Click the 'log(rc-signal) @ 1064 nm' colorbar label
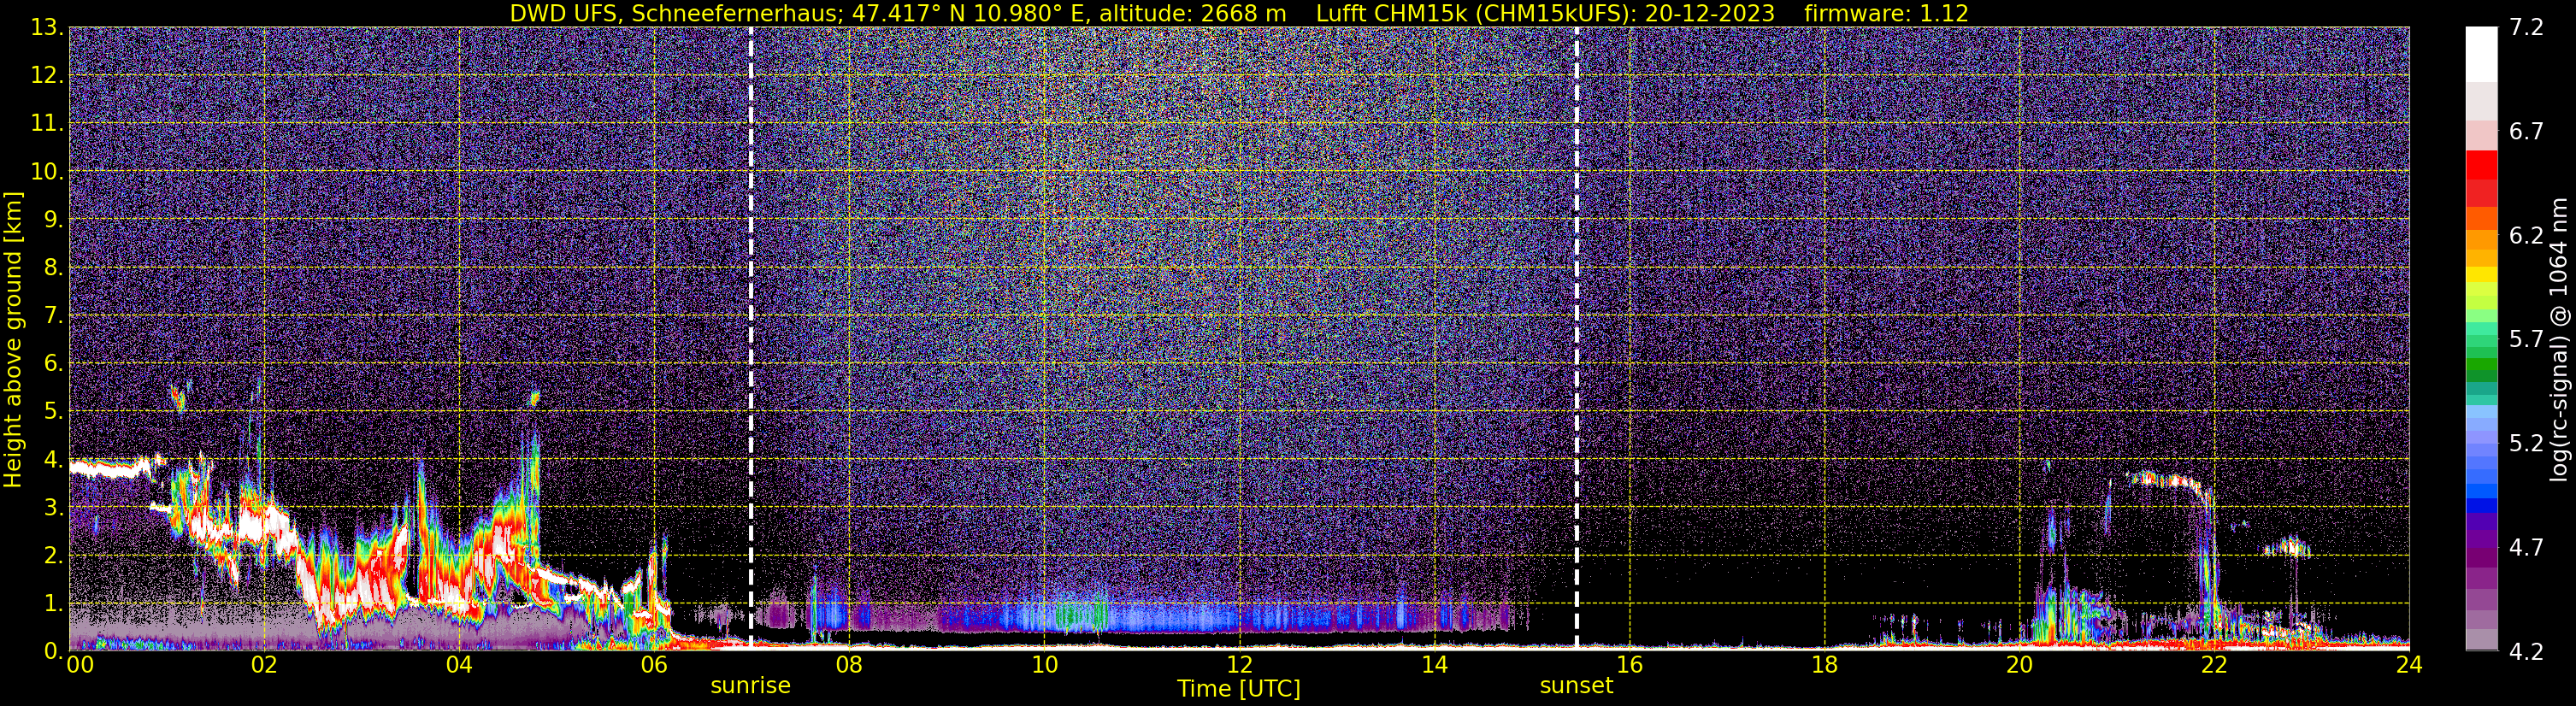Screen dimensions: 2576x706 point(2558,339)
